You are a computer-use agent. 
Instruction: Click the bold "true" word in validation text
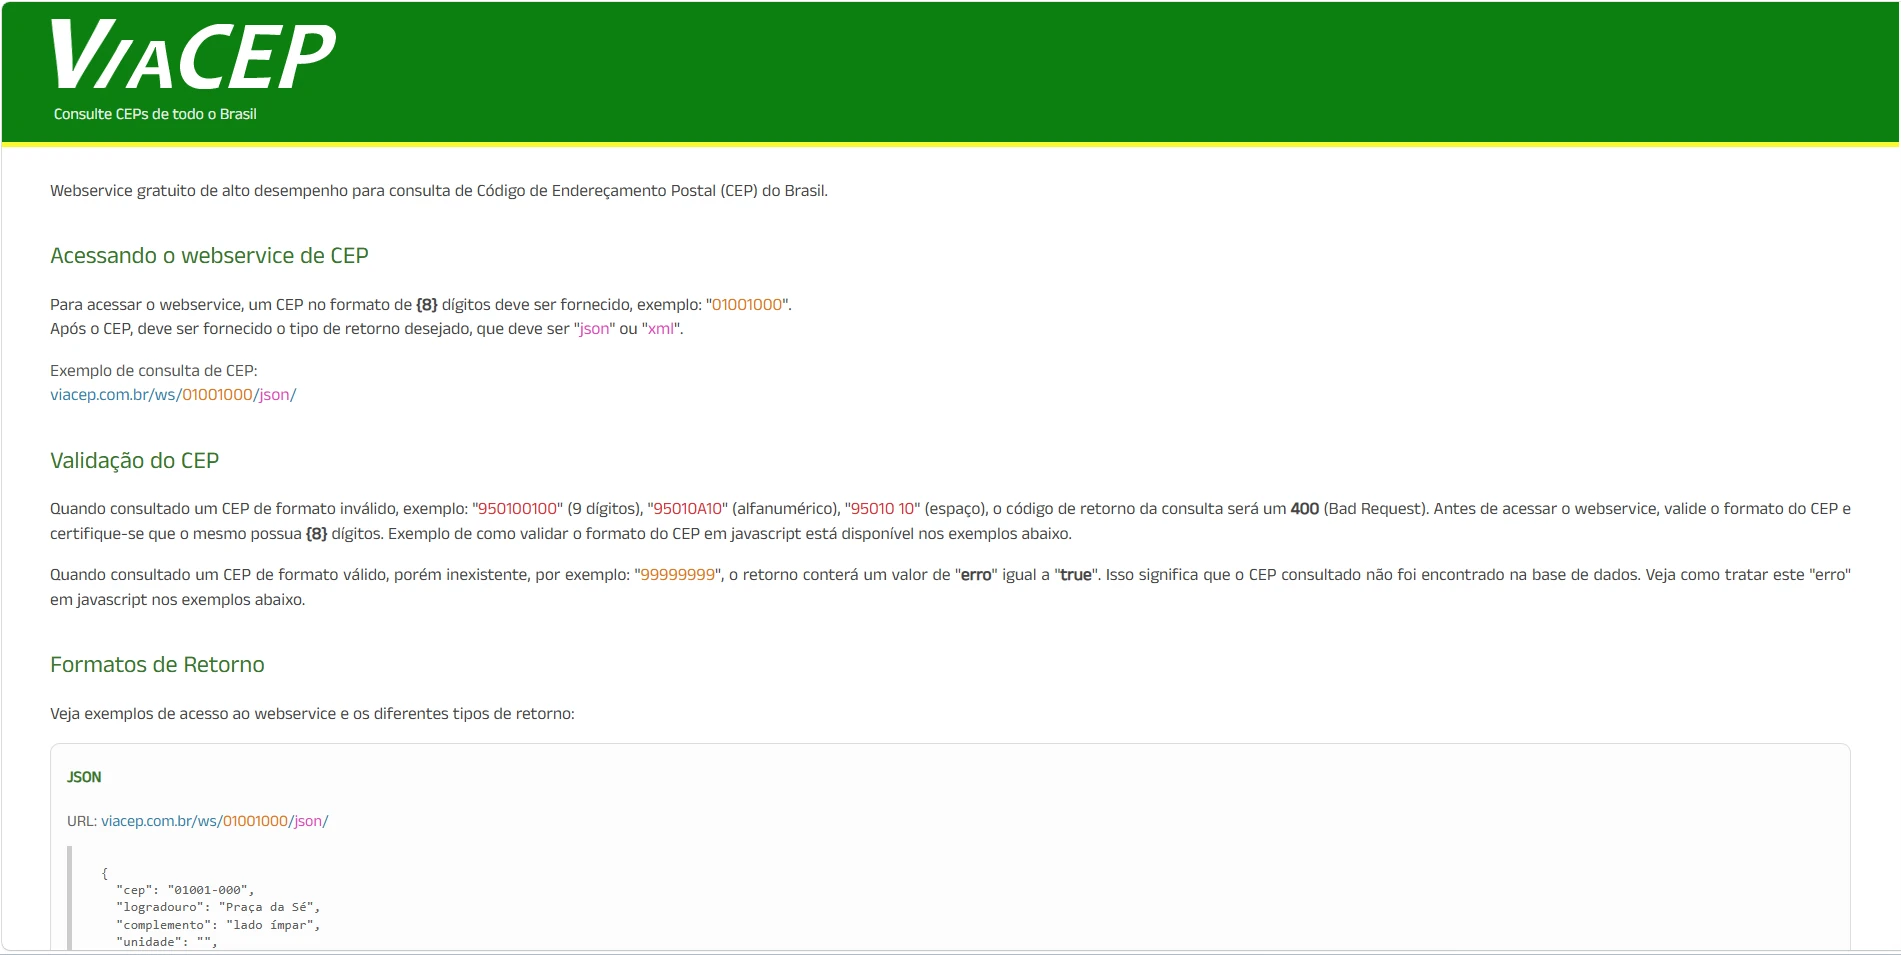click(x=1076, y=575)
